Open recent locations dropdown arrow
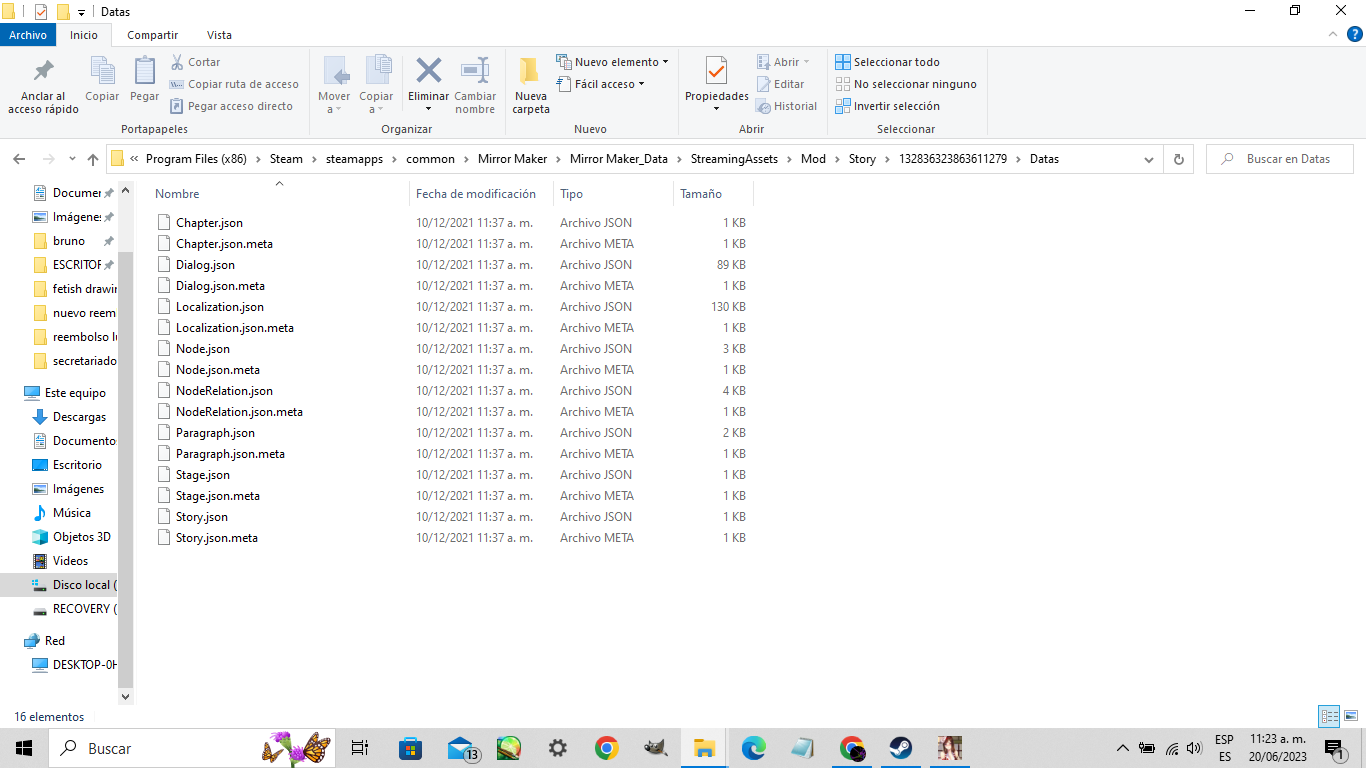1366x768 pixels. (x=72, y=159)
